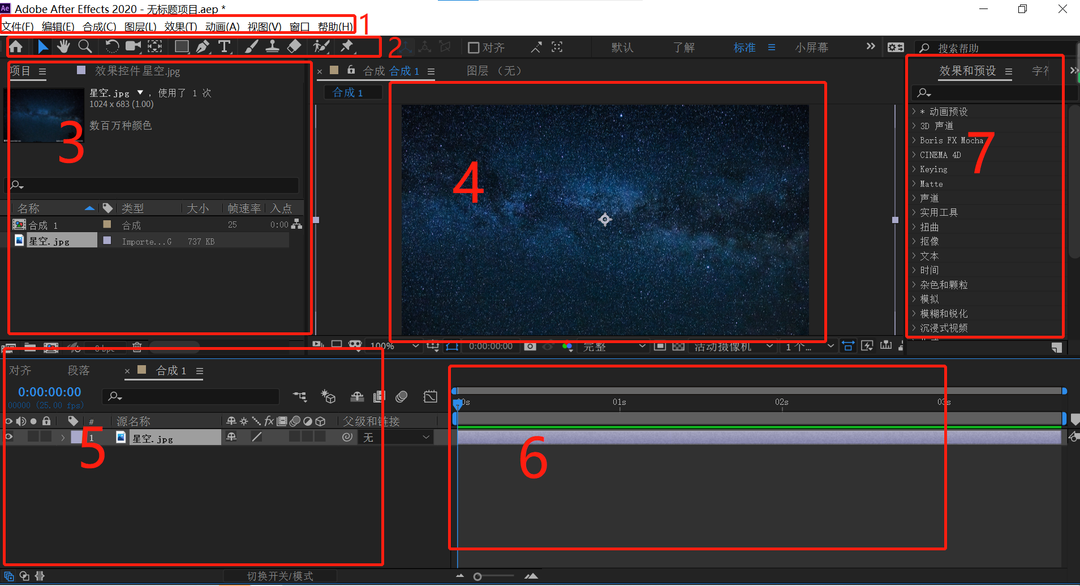Switch to the 小屏幕 workspace
The image size is (1080, 586).
tap(811, 48)
